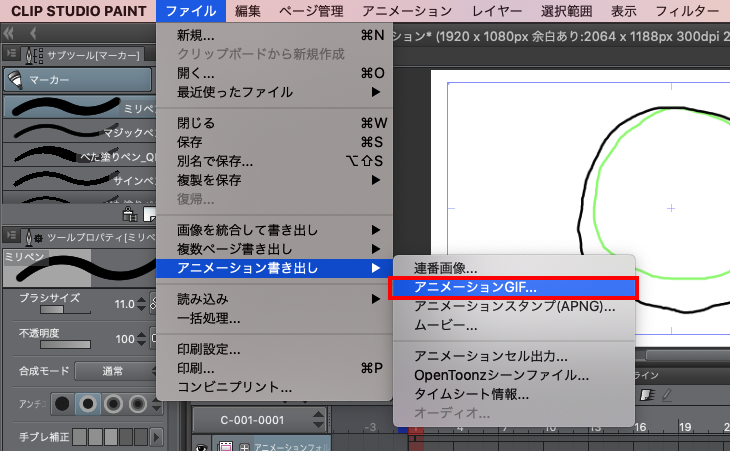Select weak anti-aliasing option (second, highlighted)
This screenshot has height=451, width=730.
tap(88, 404)
